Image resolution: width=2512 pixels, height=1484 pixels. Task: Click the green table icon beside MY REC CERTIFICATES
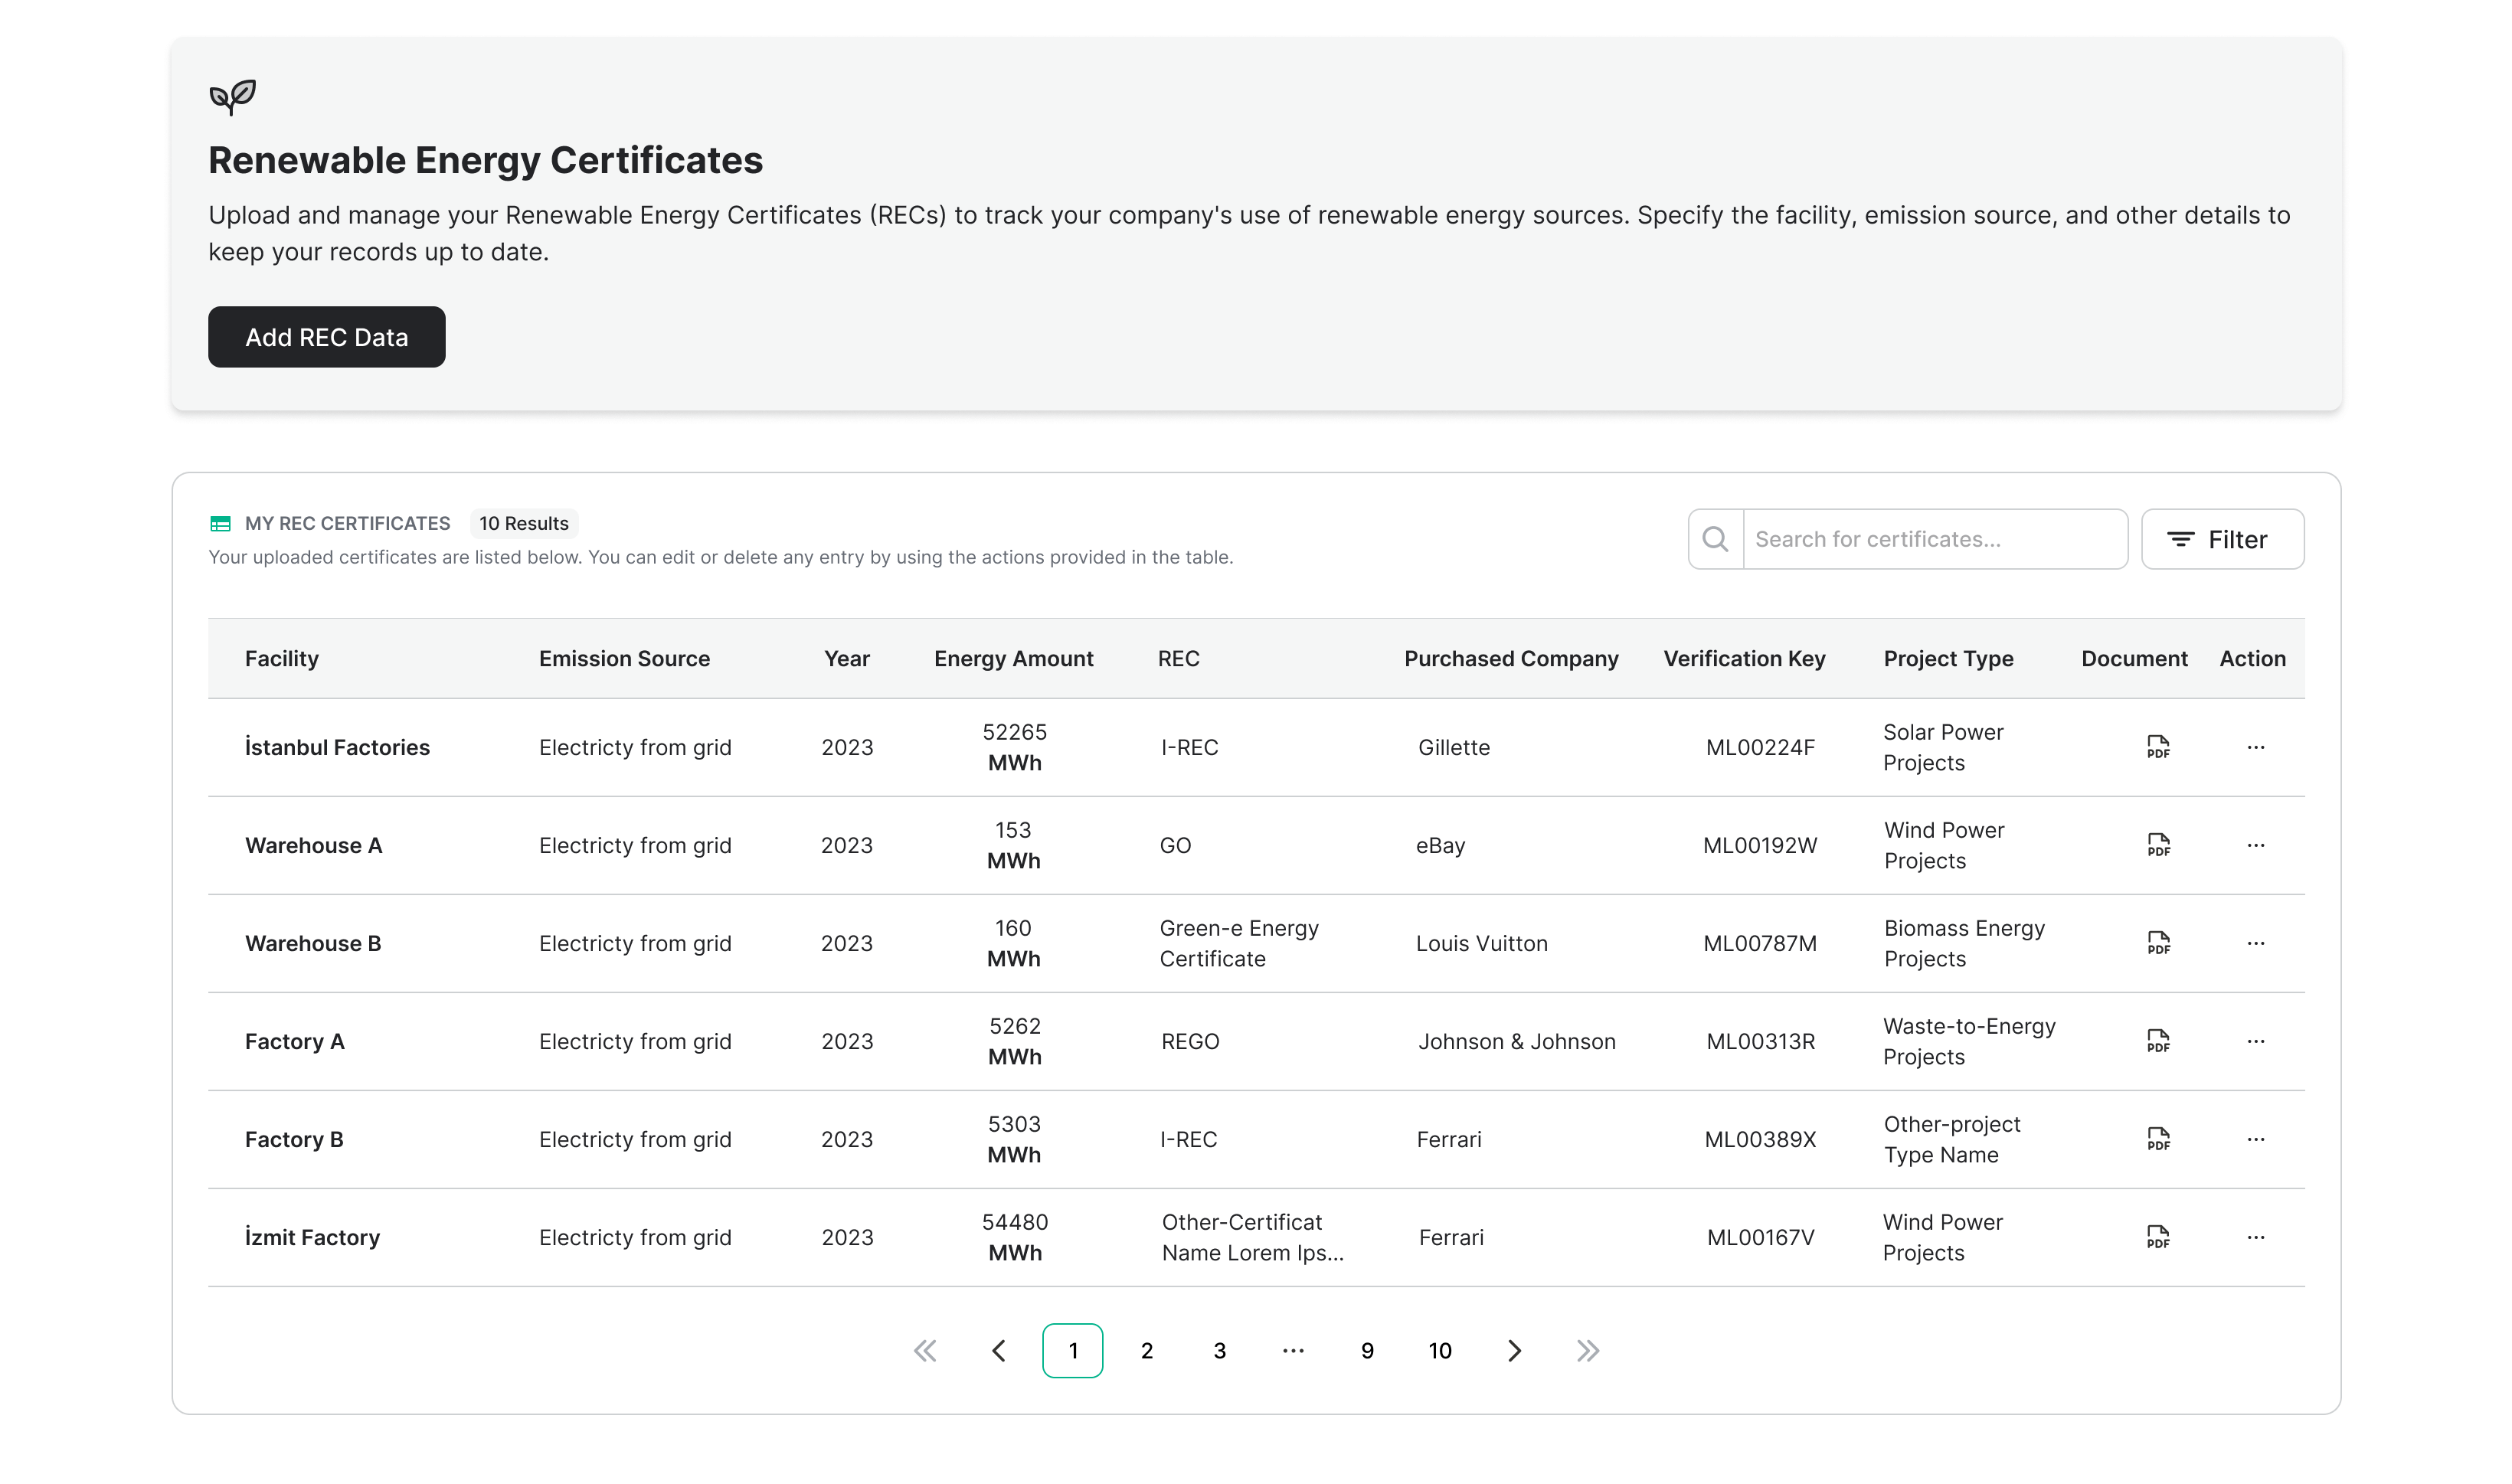220,523
